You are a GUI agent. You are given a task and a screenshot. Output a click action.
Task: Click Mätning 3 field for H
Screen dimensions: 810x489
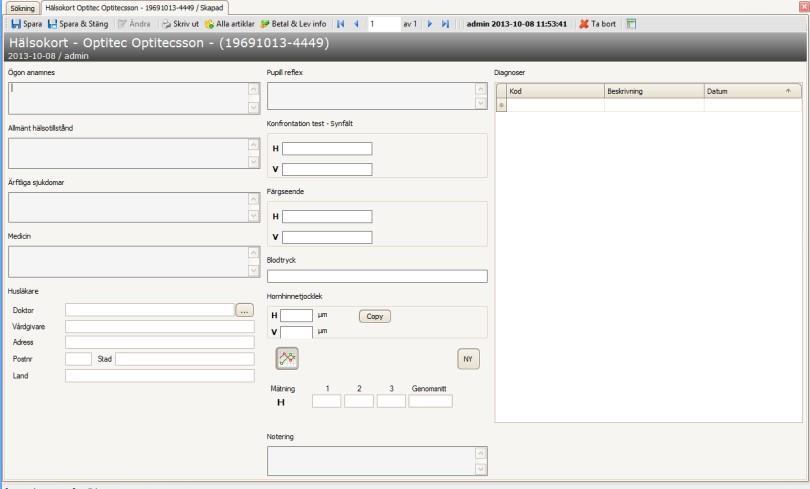pyautogui.click(x=391, y=401)
